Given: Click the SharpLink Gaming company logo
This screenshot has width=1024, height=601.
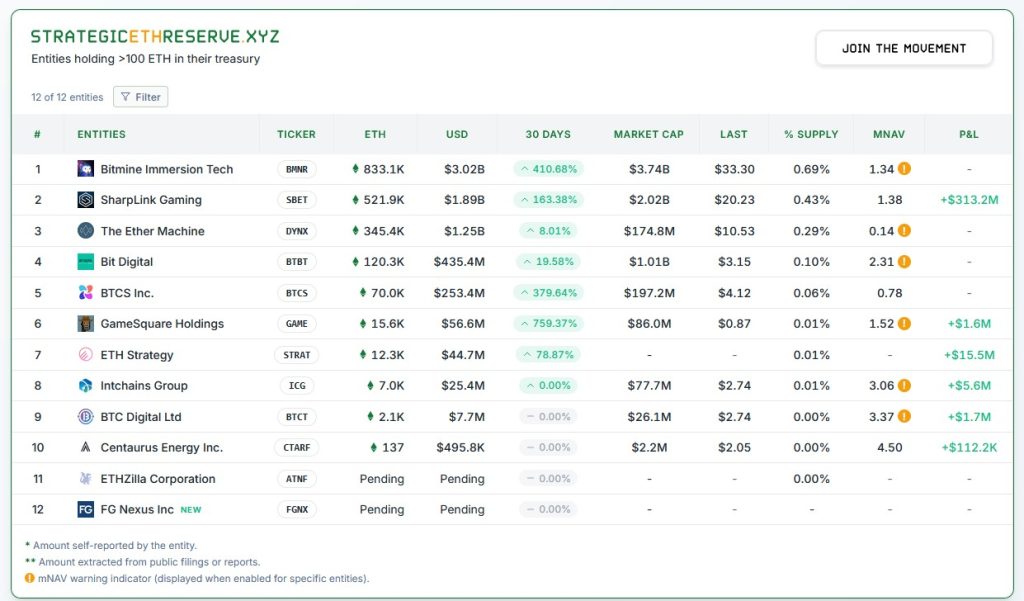Looking at the screenshot, I should click(x=86, y=200).
